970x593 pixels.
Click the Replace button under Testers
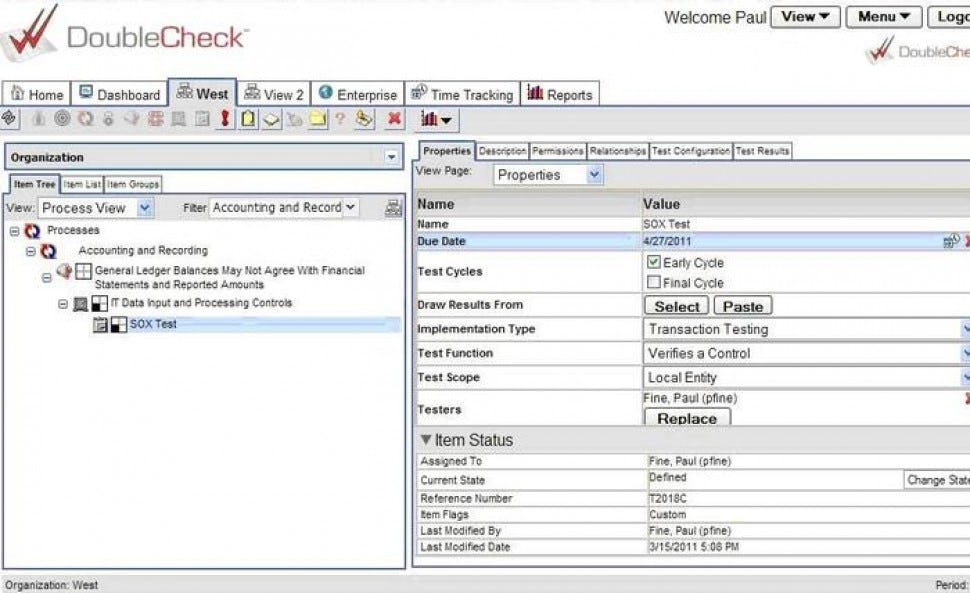tap(687, 418)
